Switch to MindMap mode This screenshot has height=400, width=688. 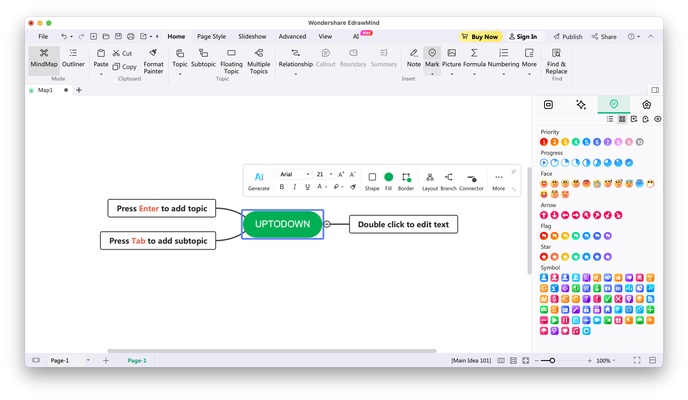[x=44, y=58]
